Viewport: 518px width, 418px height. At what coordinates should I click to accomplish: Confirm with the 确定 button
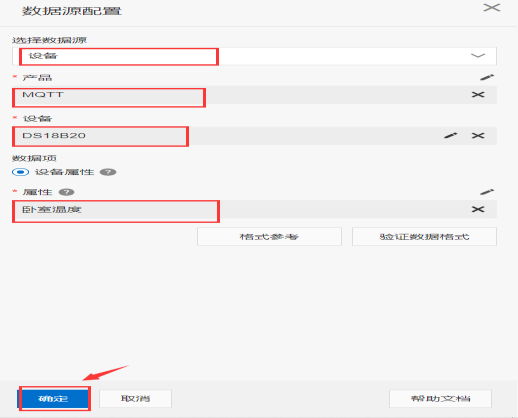pos(54,399)
